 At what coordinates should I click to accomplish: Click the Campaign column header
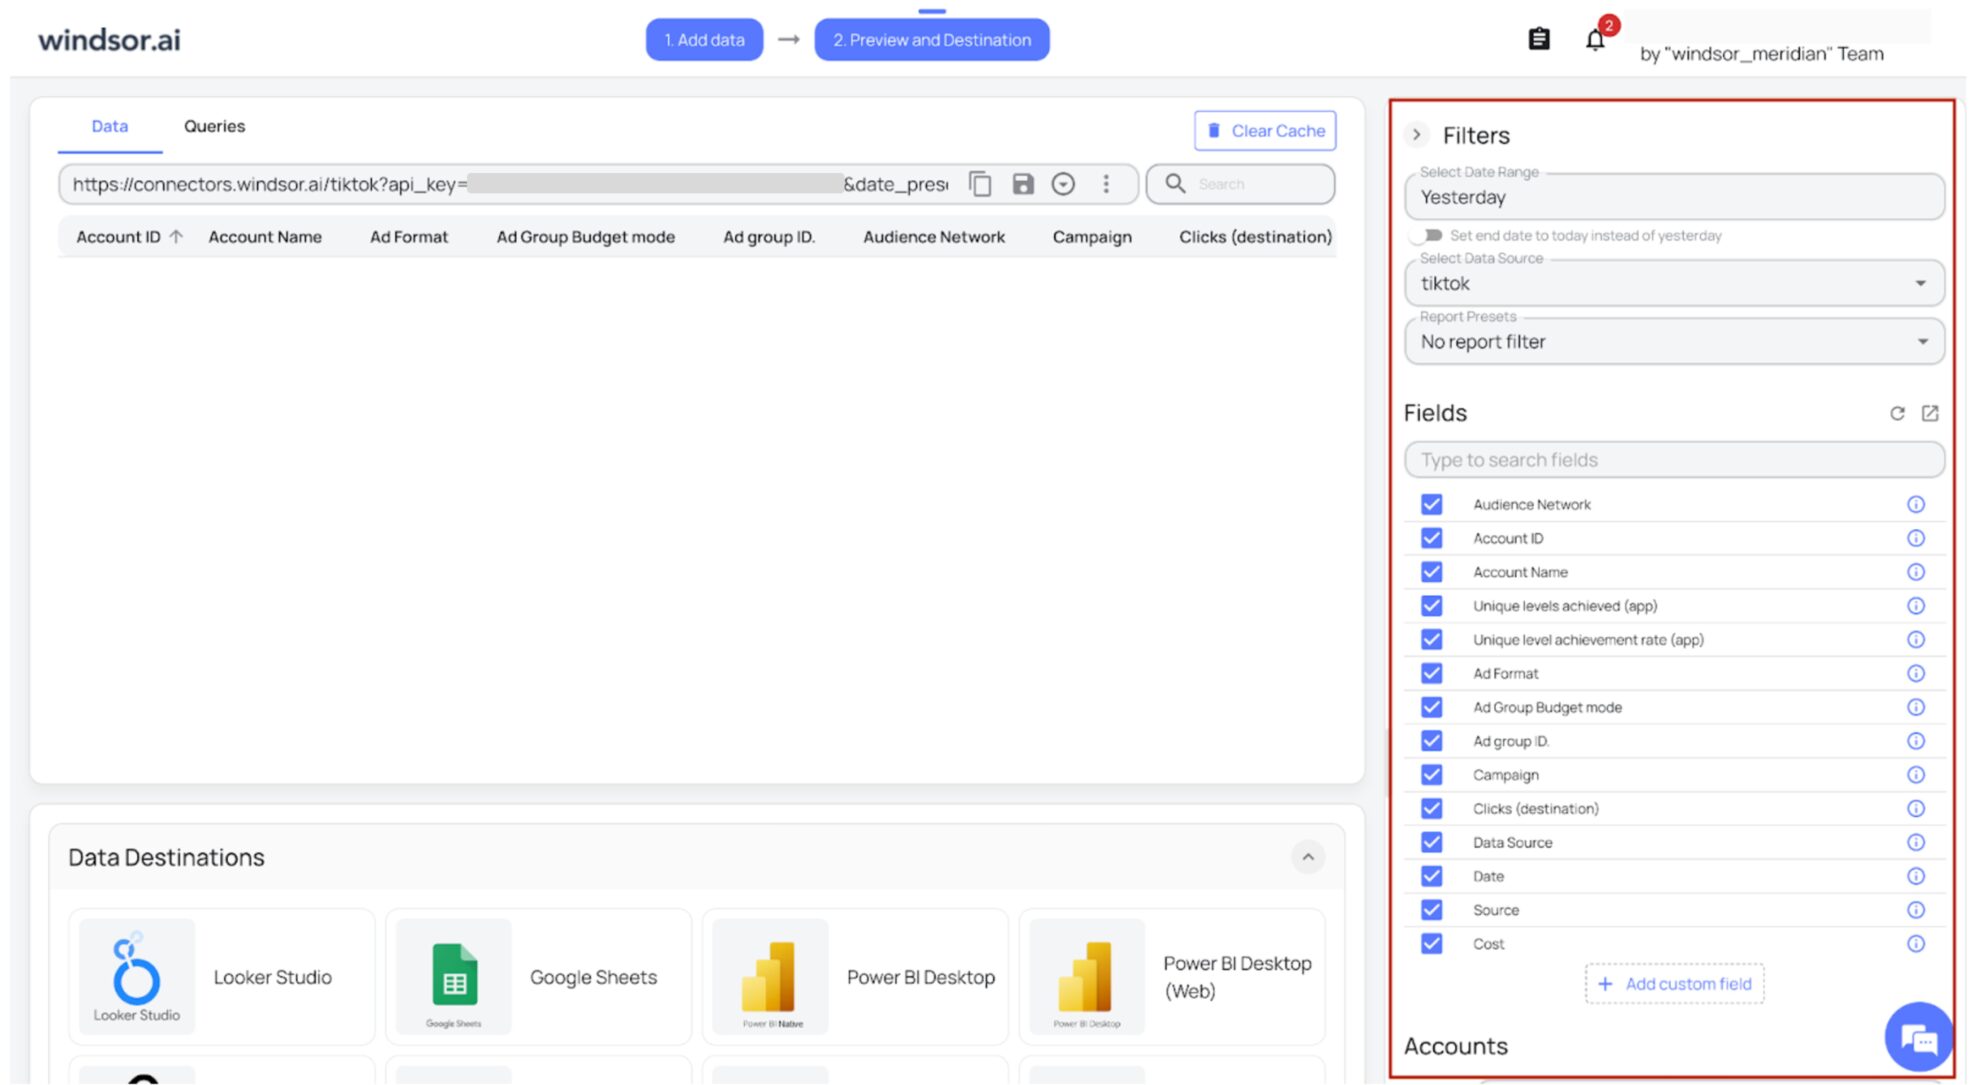(1092, 237)
